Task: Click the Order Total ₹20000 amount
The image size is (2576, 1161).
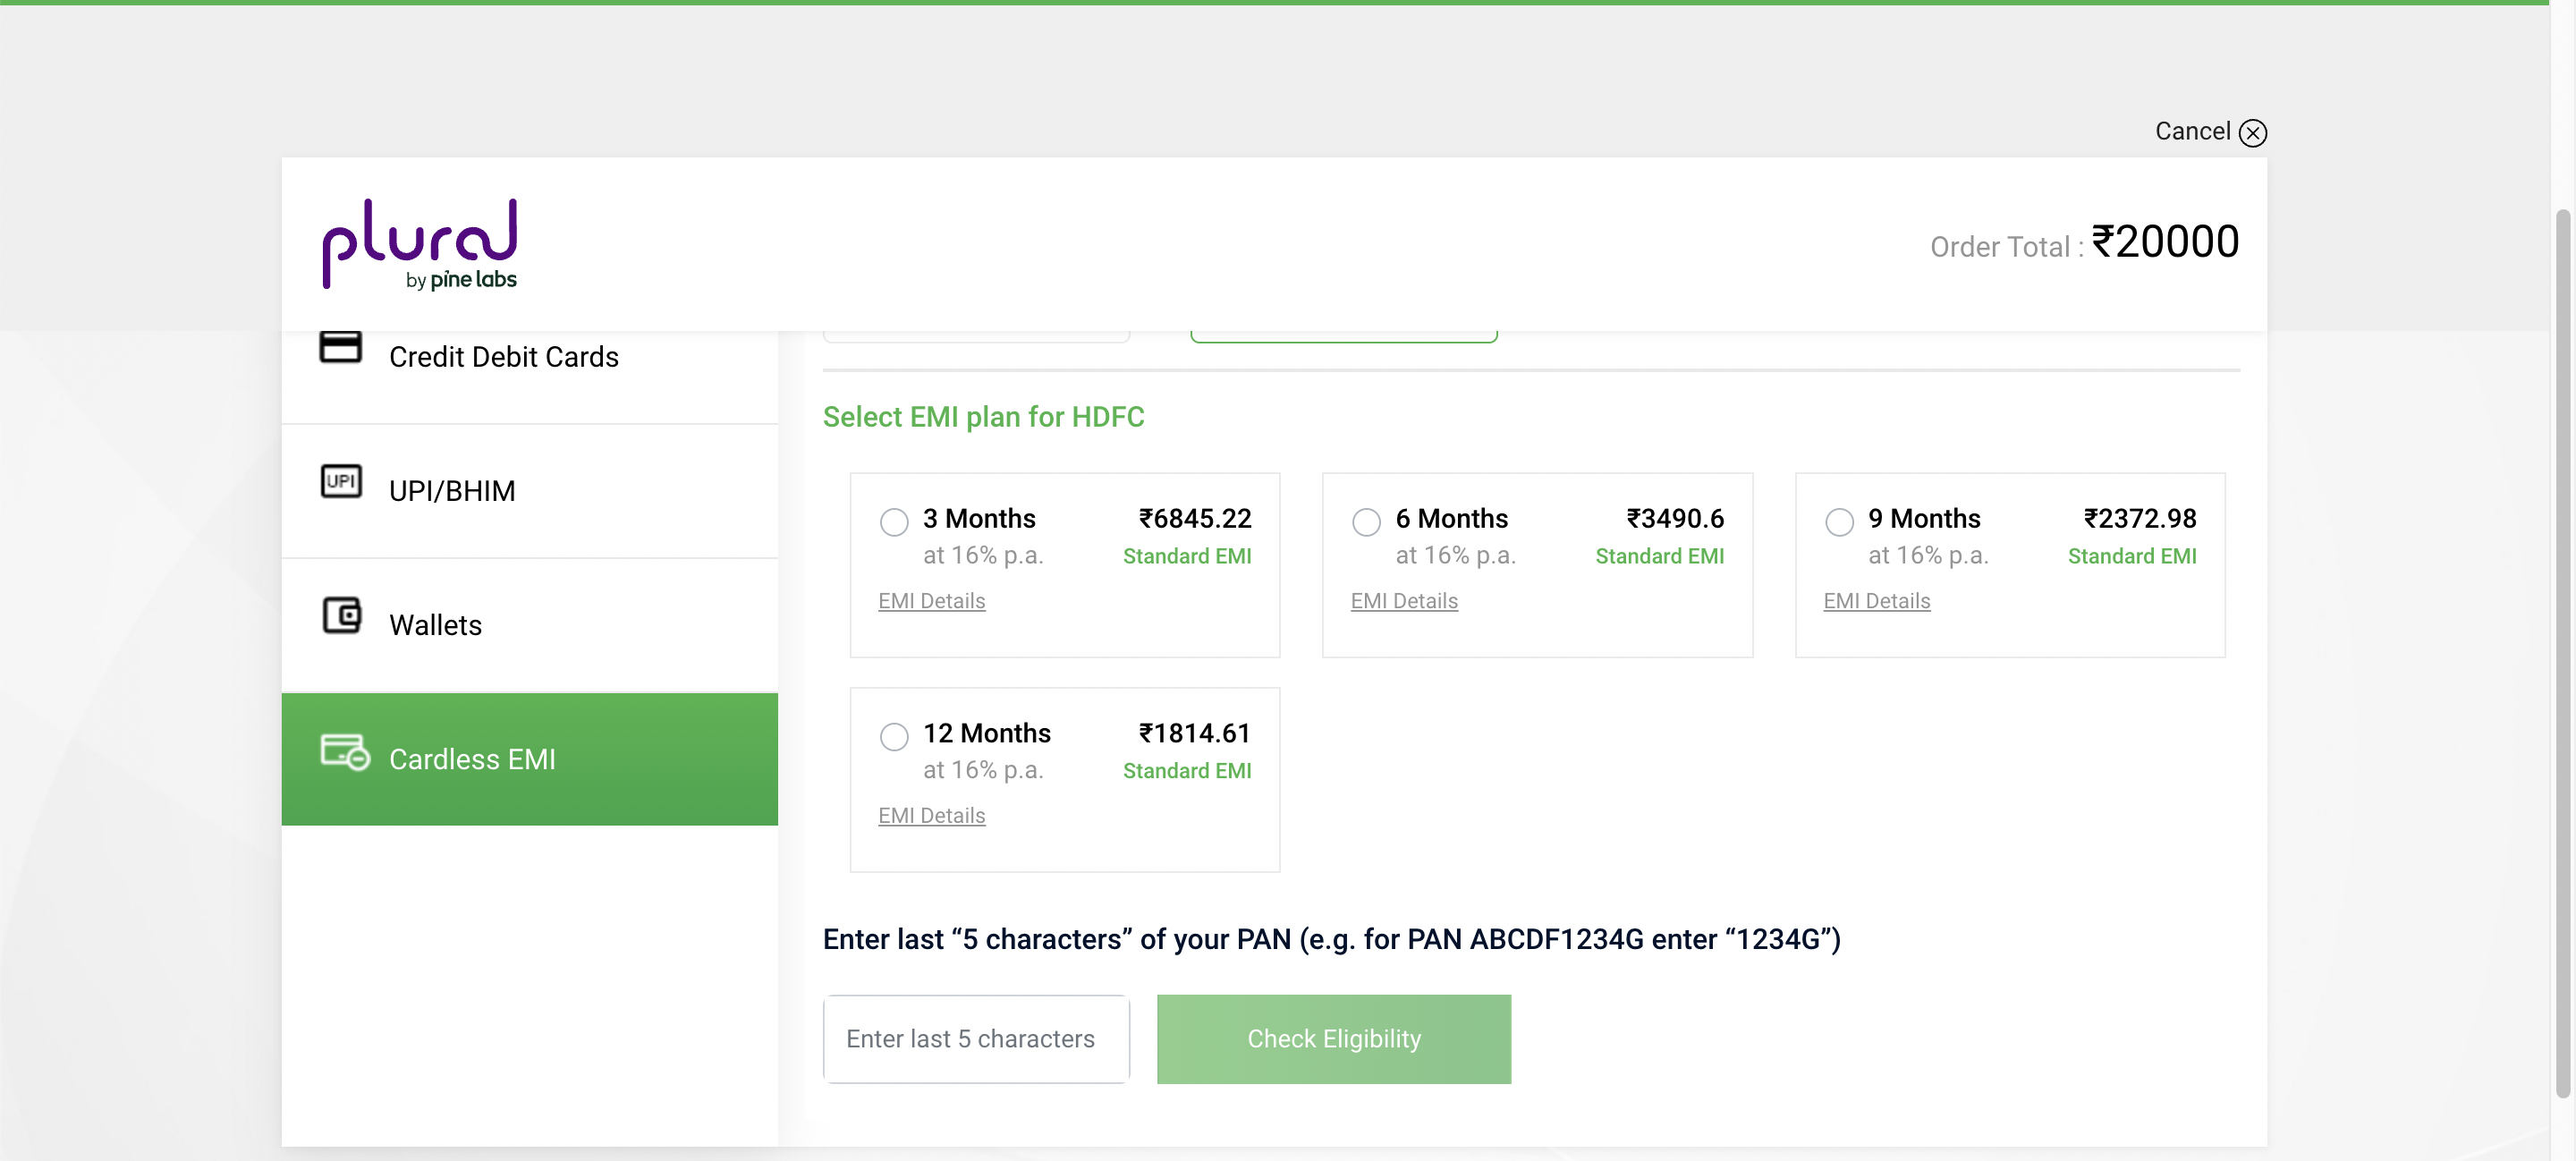Action: tap(2165, 242)
